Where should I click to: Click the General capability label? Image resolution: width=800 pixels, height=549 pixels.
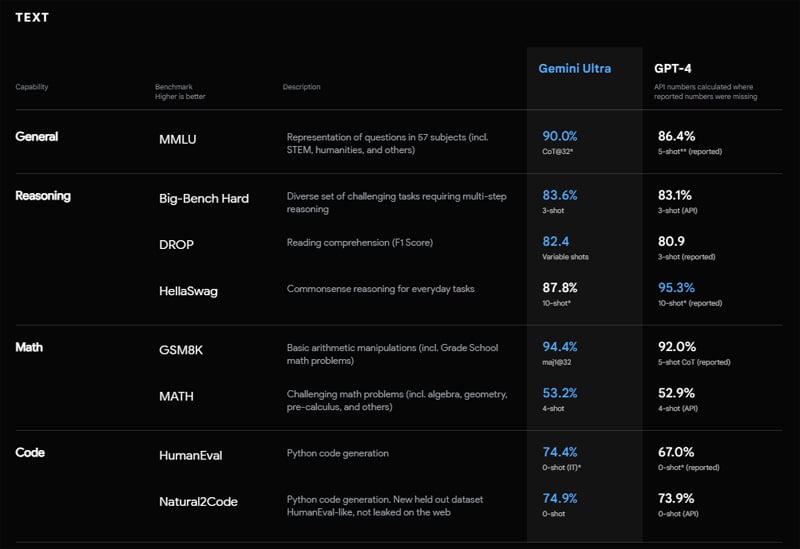coord(37,136)
